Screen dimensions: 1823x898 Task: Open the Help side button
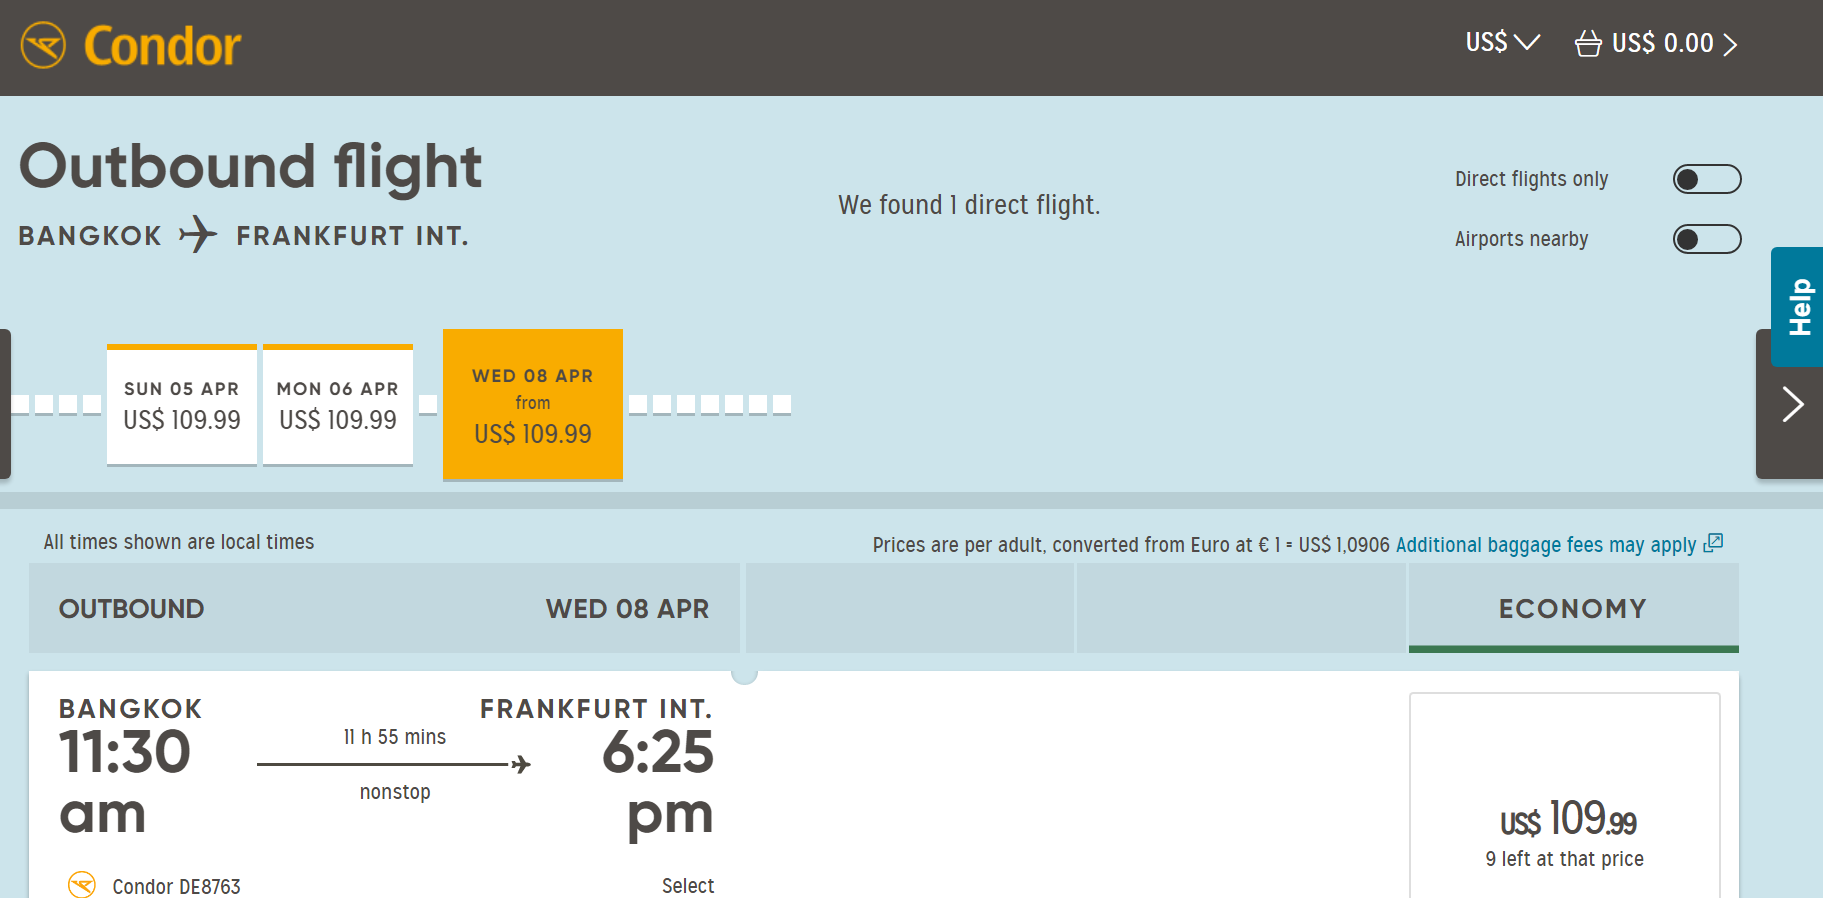pyautogui.click(x=1797, y=307)
